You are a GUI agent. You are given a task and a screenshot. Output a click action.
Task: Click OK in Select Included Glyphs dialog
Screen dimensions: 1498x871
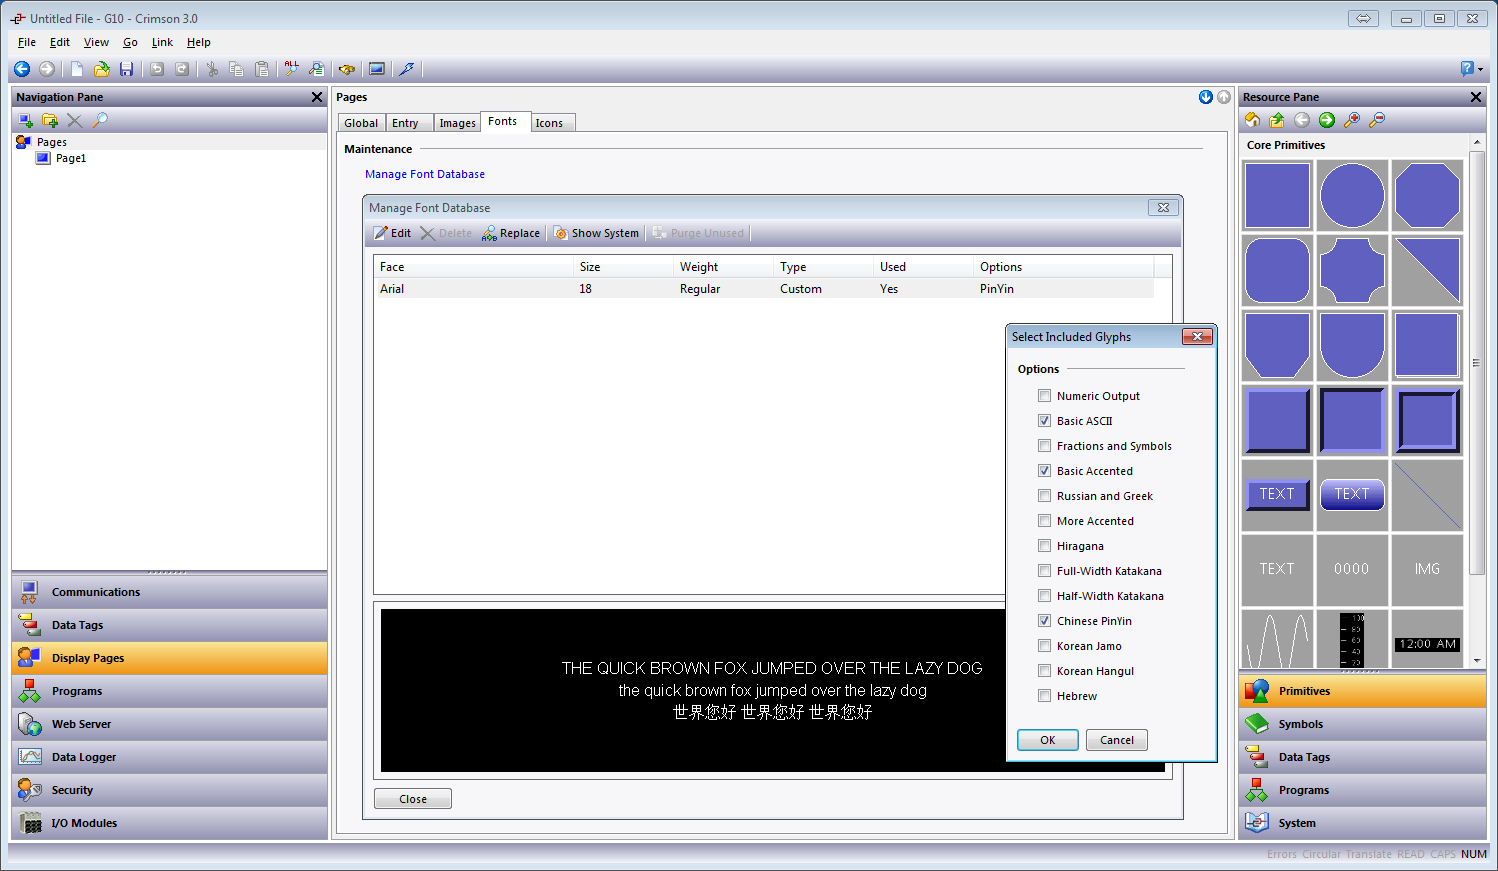coord(1047,740)
